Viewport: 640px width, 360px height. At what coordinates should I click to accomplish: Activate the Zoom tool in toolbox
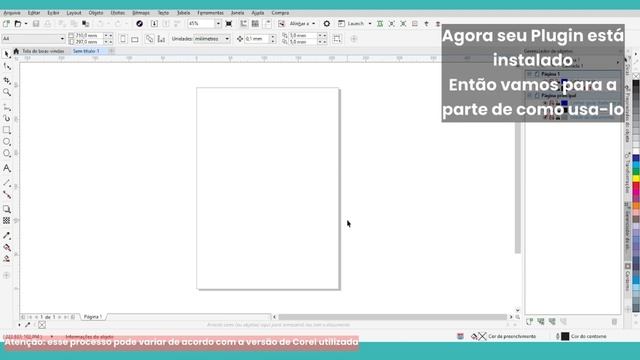(x=7, y=93)
